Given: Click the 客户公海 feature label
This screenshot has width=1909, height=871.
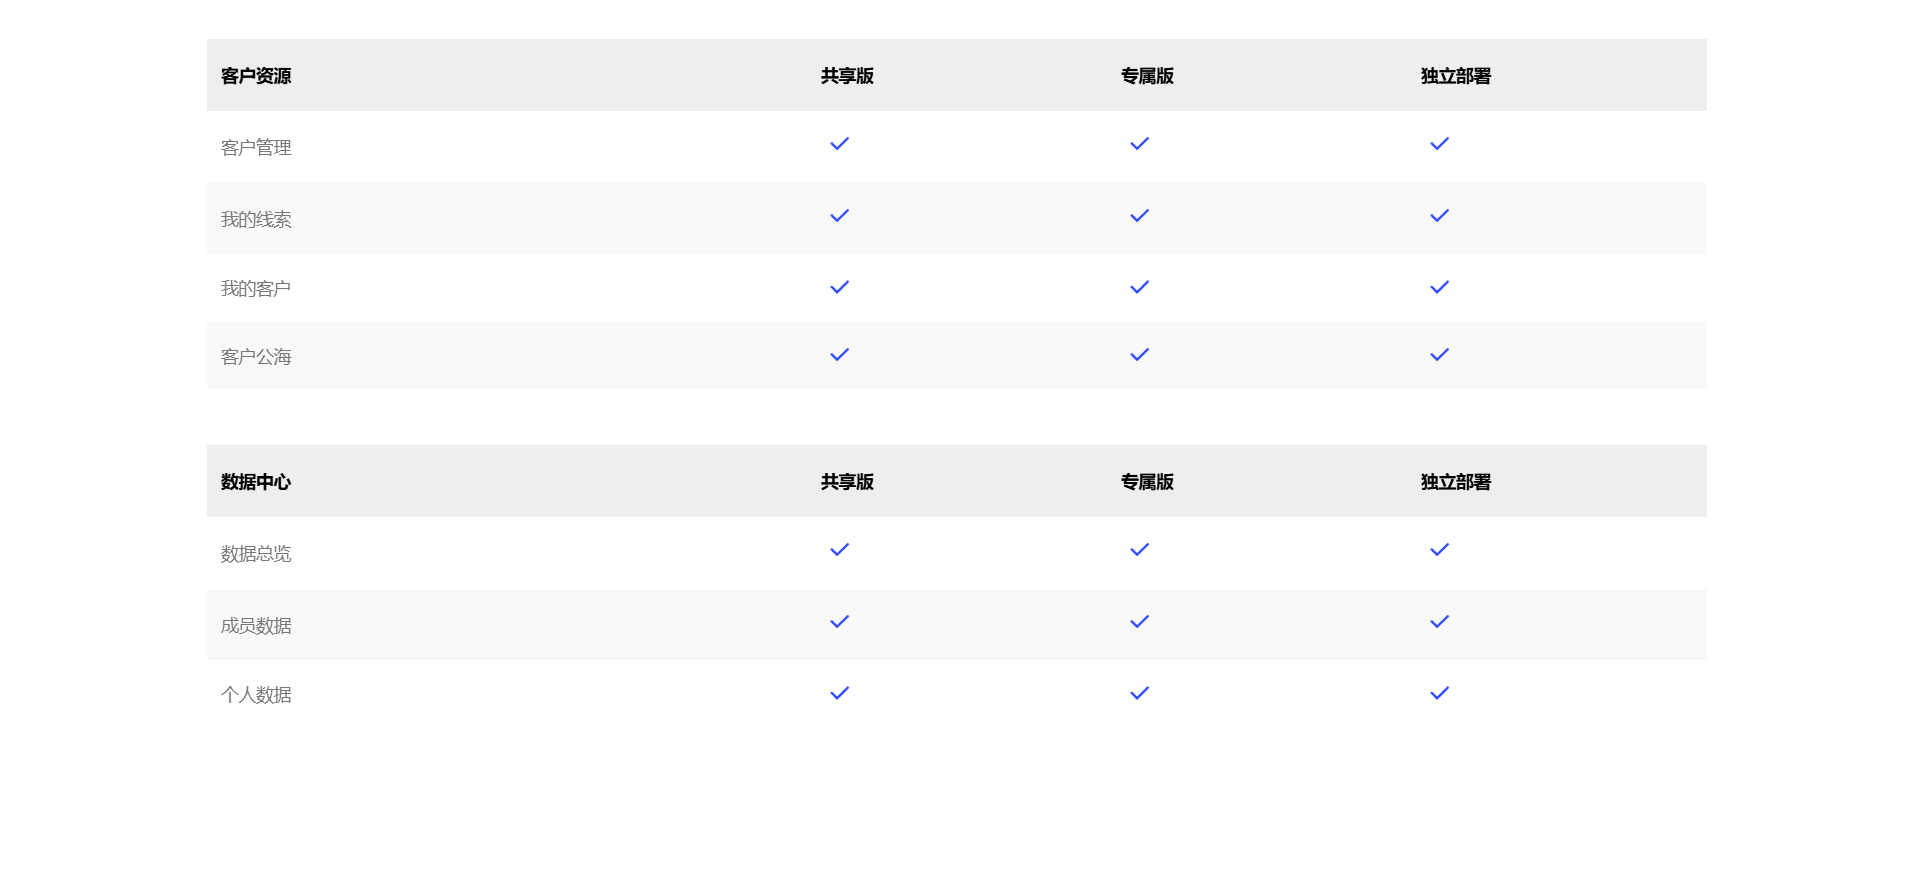Looking at the screenshot, I should pyautogui.click(x=256, y=357).
